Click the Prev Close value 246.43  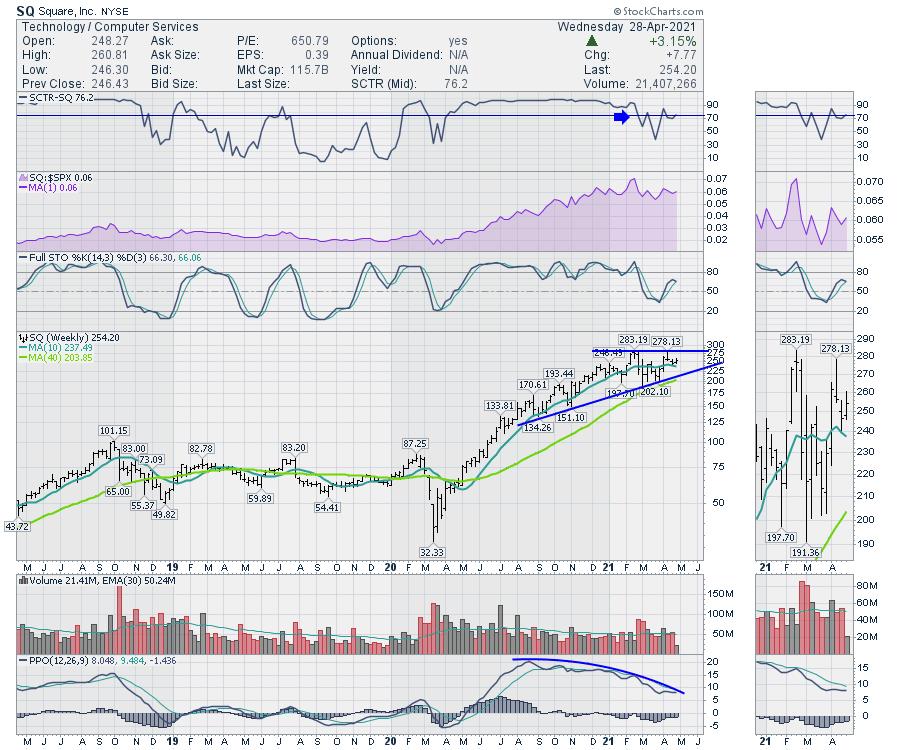pos(110,84)
